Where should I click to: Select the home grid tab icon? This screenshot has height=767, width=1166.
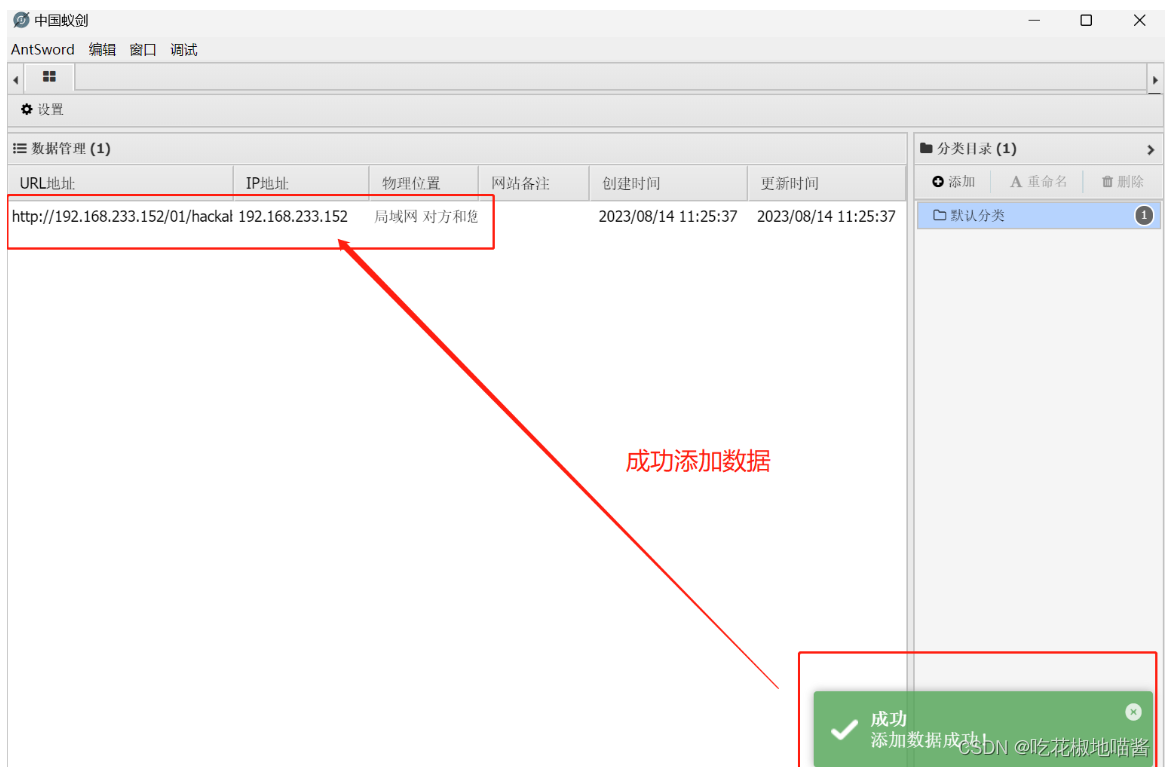click(x=49, y=77)
